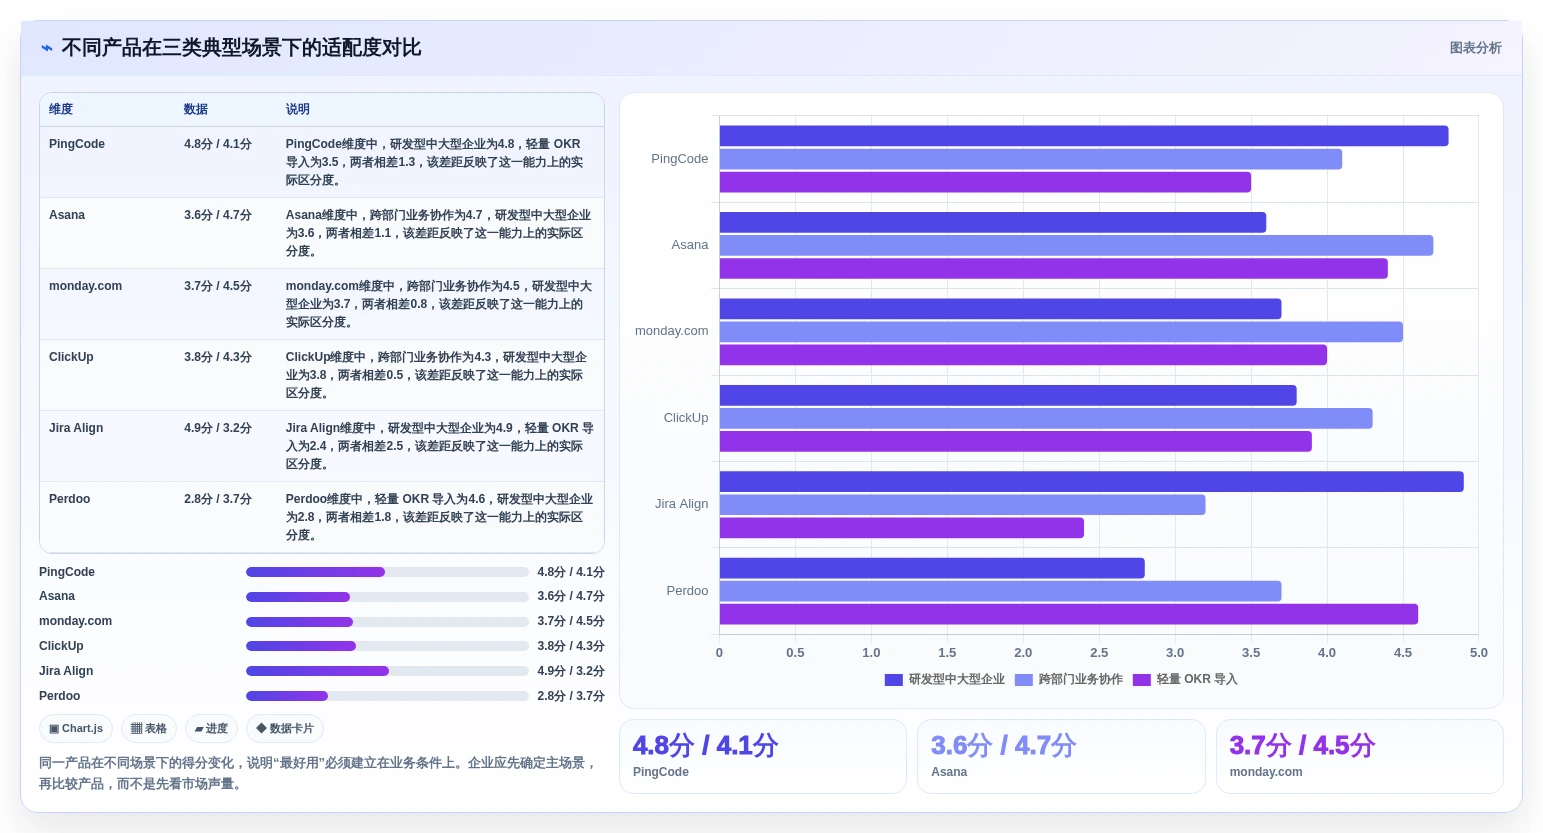The width and height of the screenshot is (1543, 833).
Task: Click the Asana label on the chart axis
Action: click(690, 245)
